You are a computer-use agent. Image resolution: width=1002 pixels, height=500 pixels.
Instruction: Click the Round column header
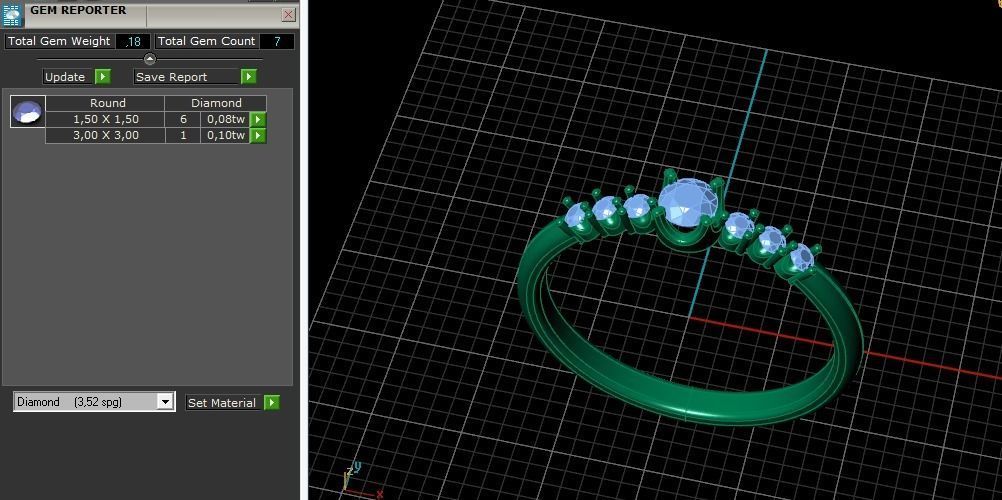[x=105, y=103]
